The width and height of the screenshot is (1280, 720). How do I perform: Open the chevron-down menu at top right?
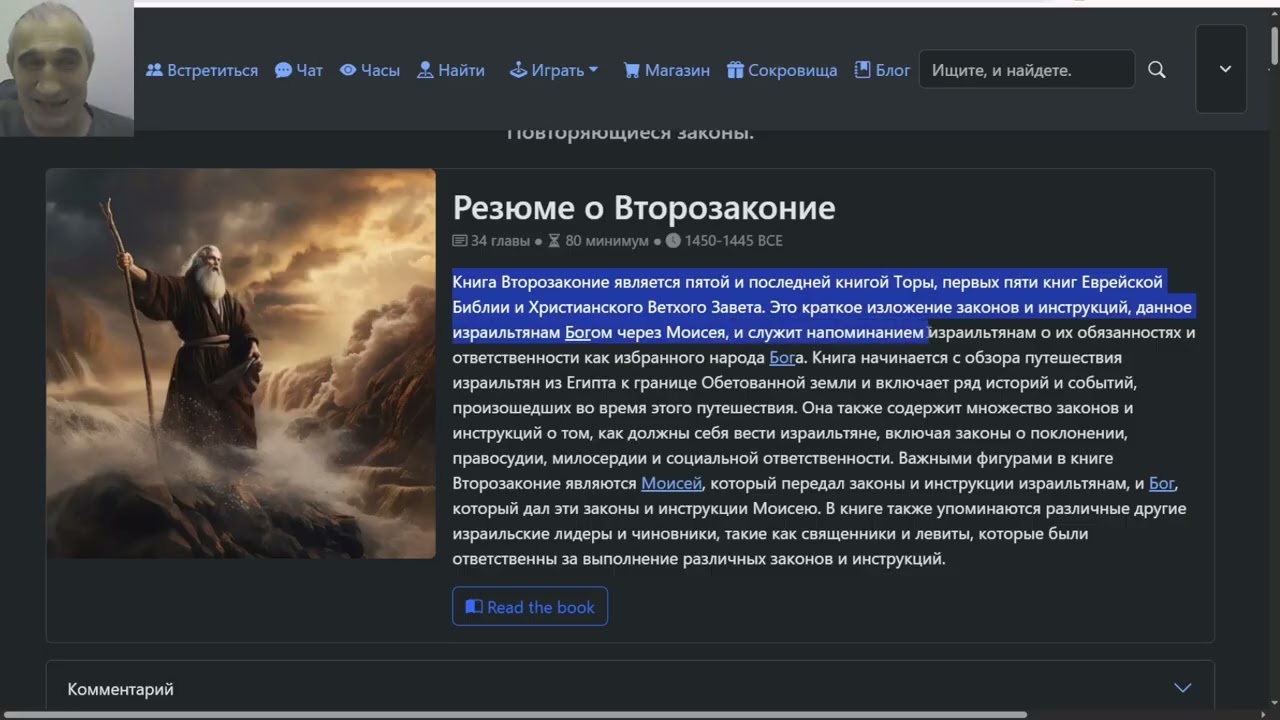point(1222,69)
